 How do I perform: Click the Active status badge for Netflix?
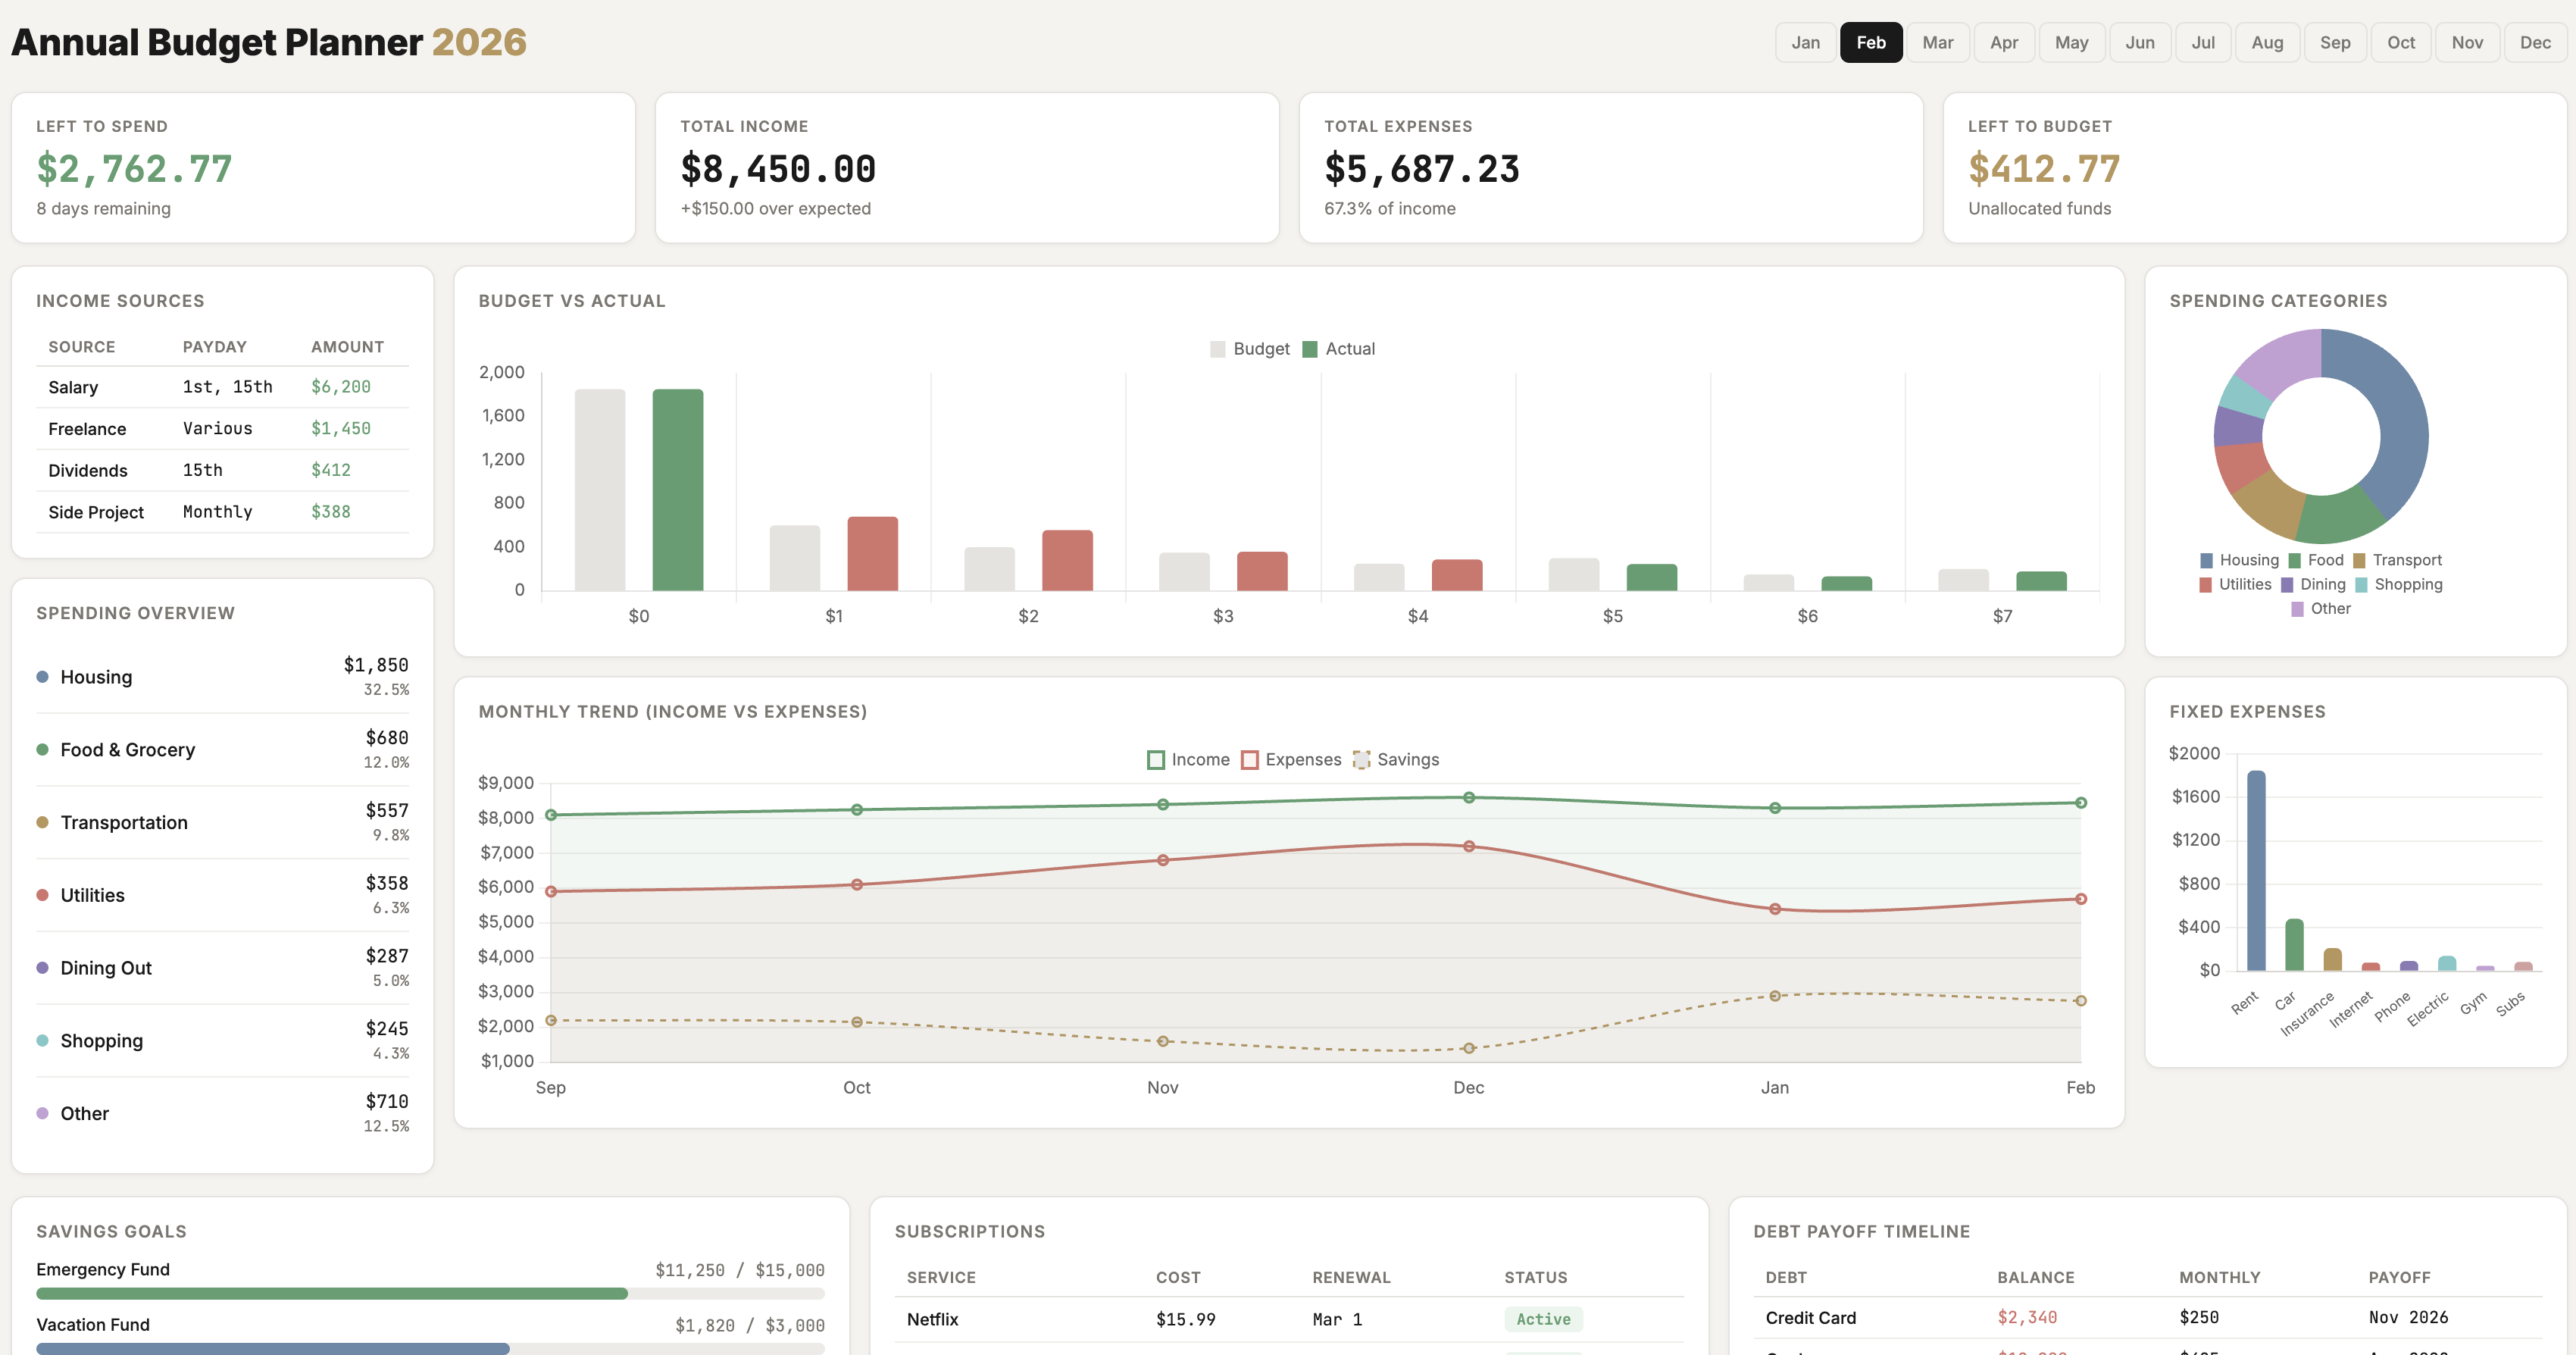click(1543, 1319)
